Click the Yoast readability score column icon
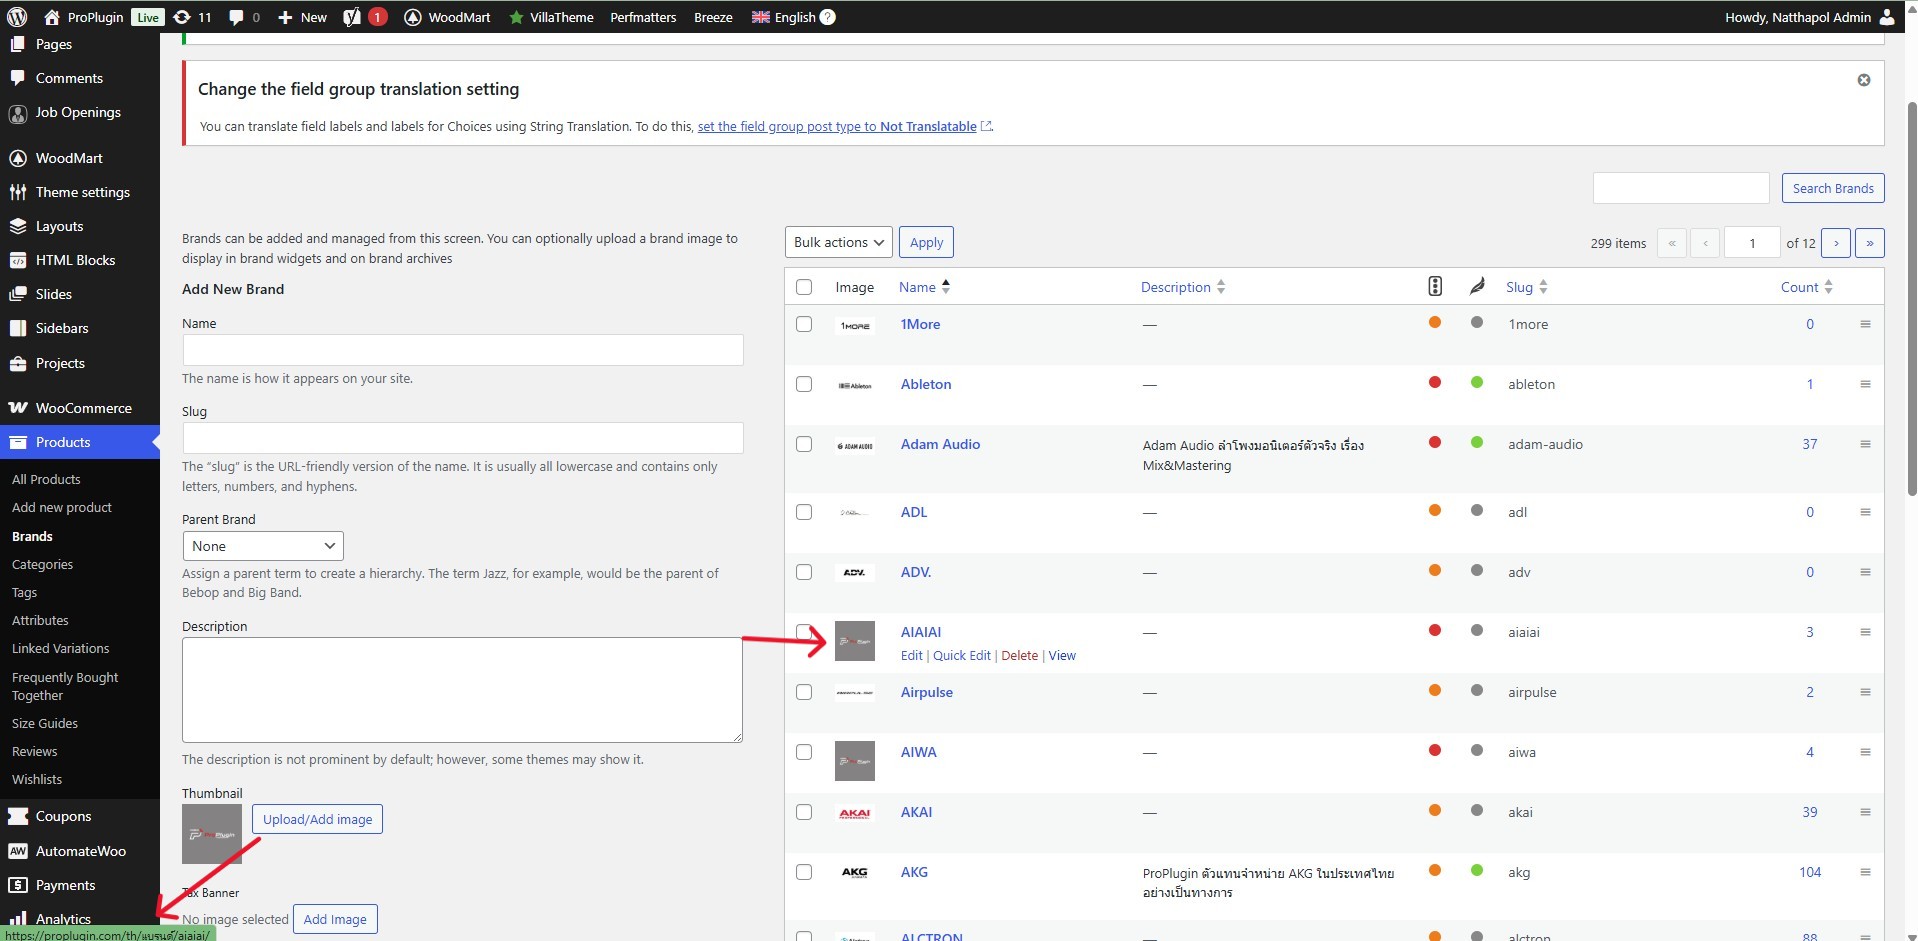This screenshot has width=1918, height=941. pyautogui.click(x=1476, y=287)
